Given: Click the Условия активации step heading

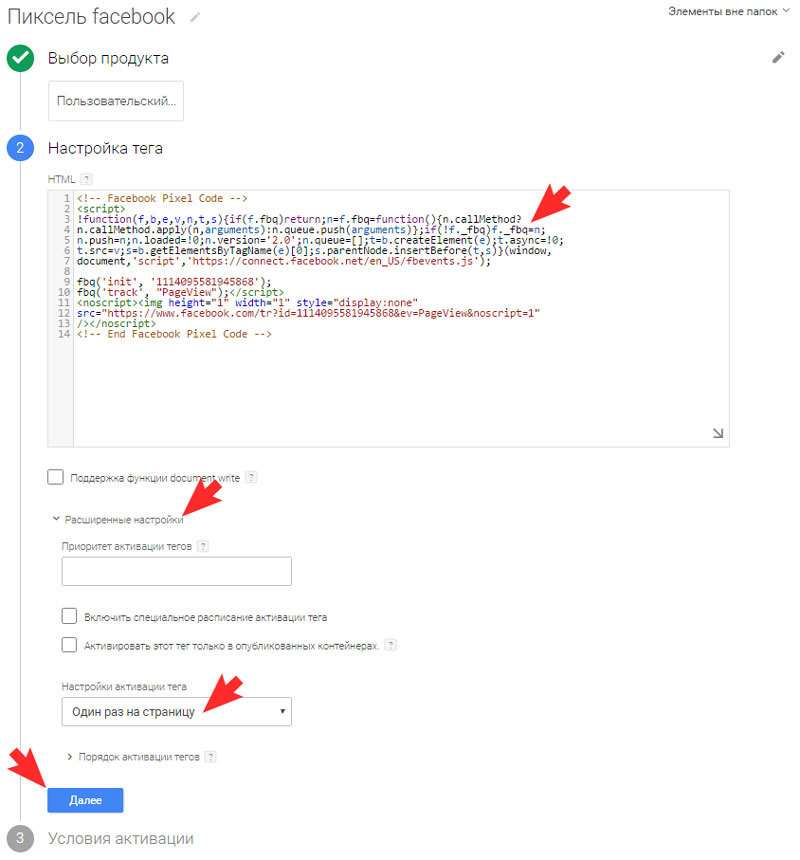Looking at the screenshot, I should pyautogui.click(x=121, y=839).
